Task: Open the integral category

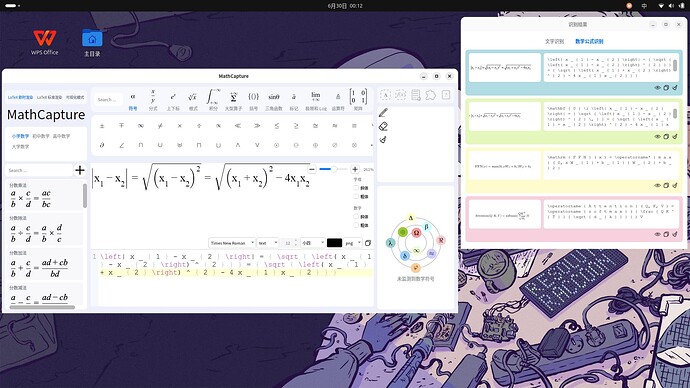Action: point(213,101)
